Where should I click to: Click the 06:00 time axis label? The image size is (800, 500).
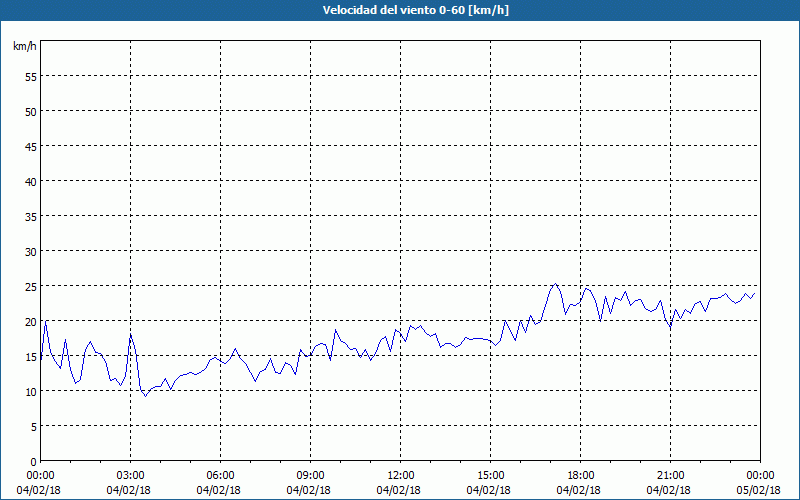pyautogui.click(x=220, y=476)
